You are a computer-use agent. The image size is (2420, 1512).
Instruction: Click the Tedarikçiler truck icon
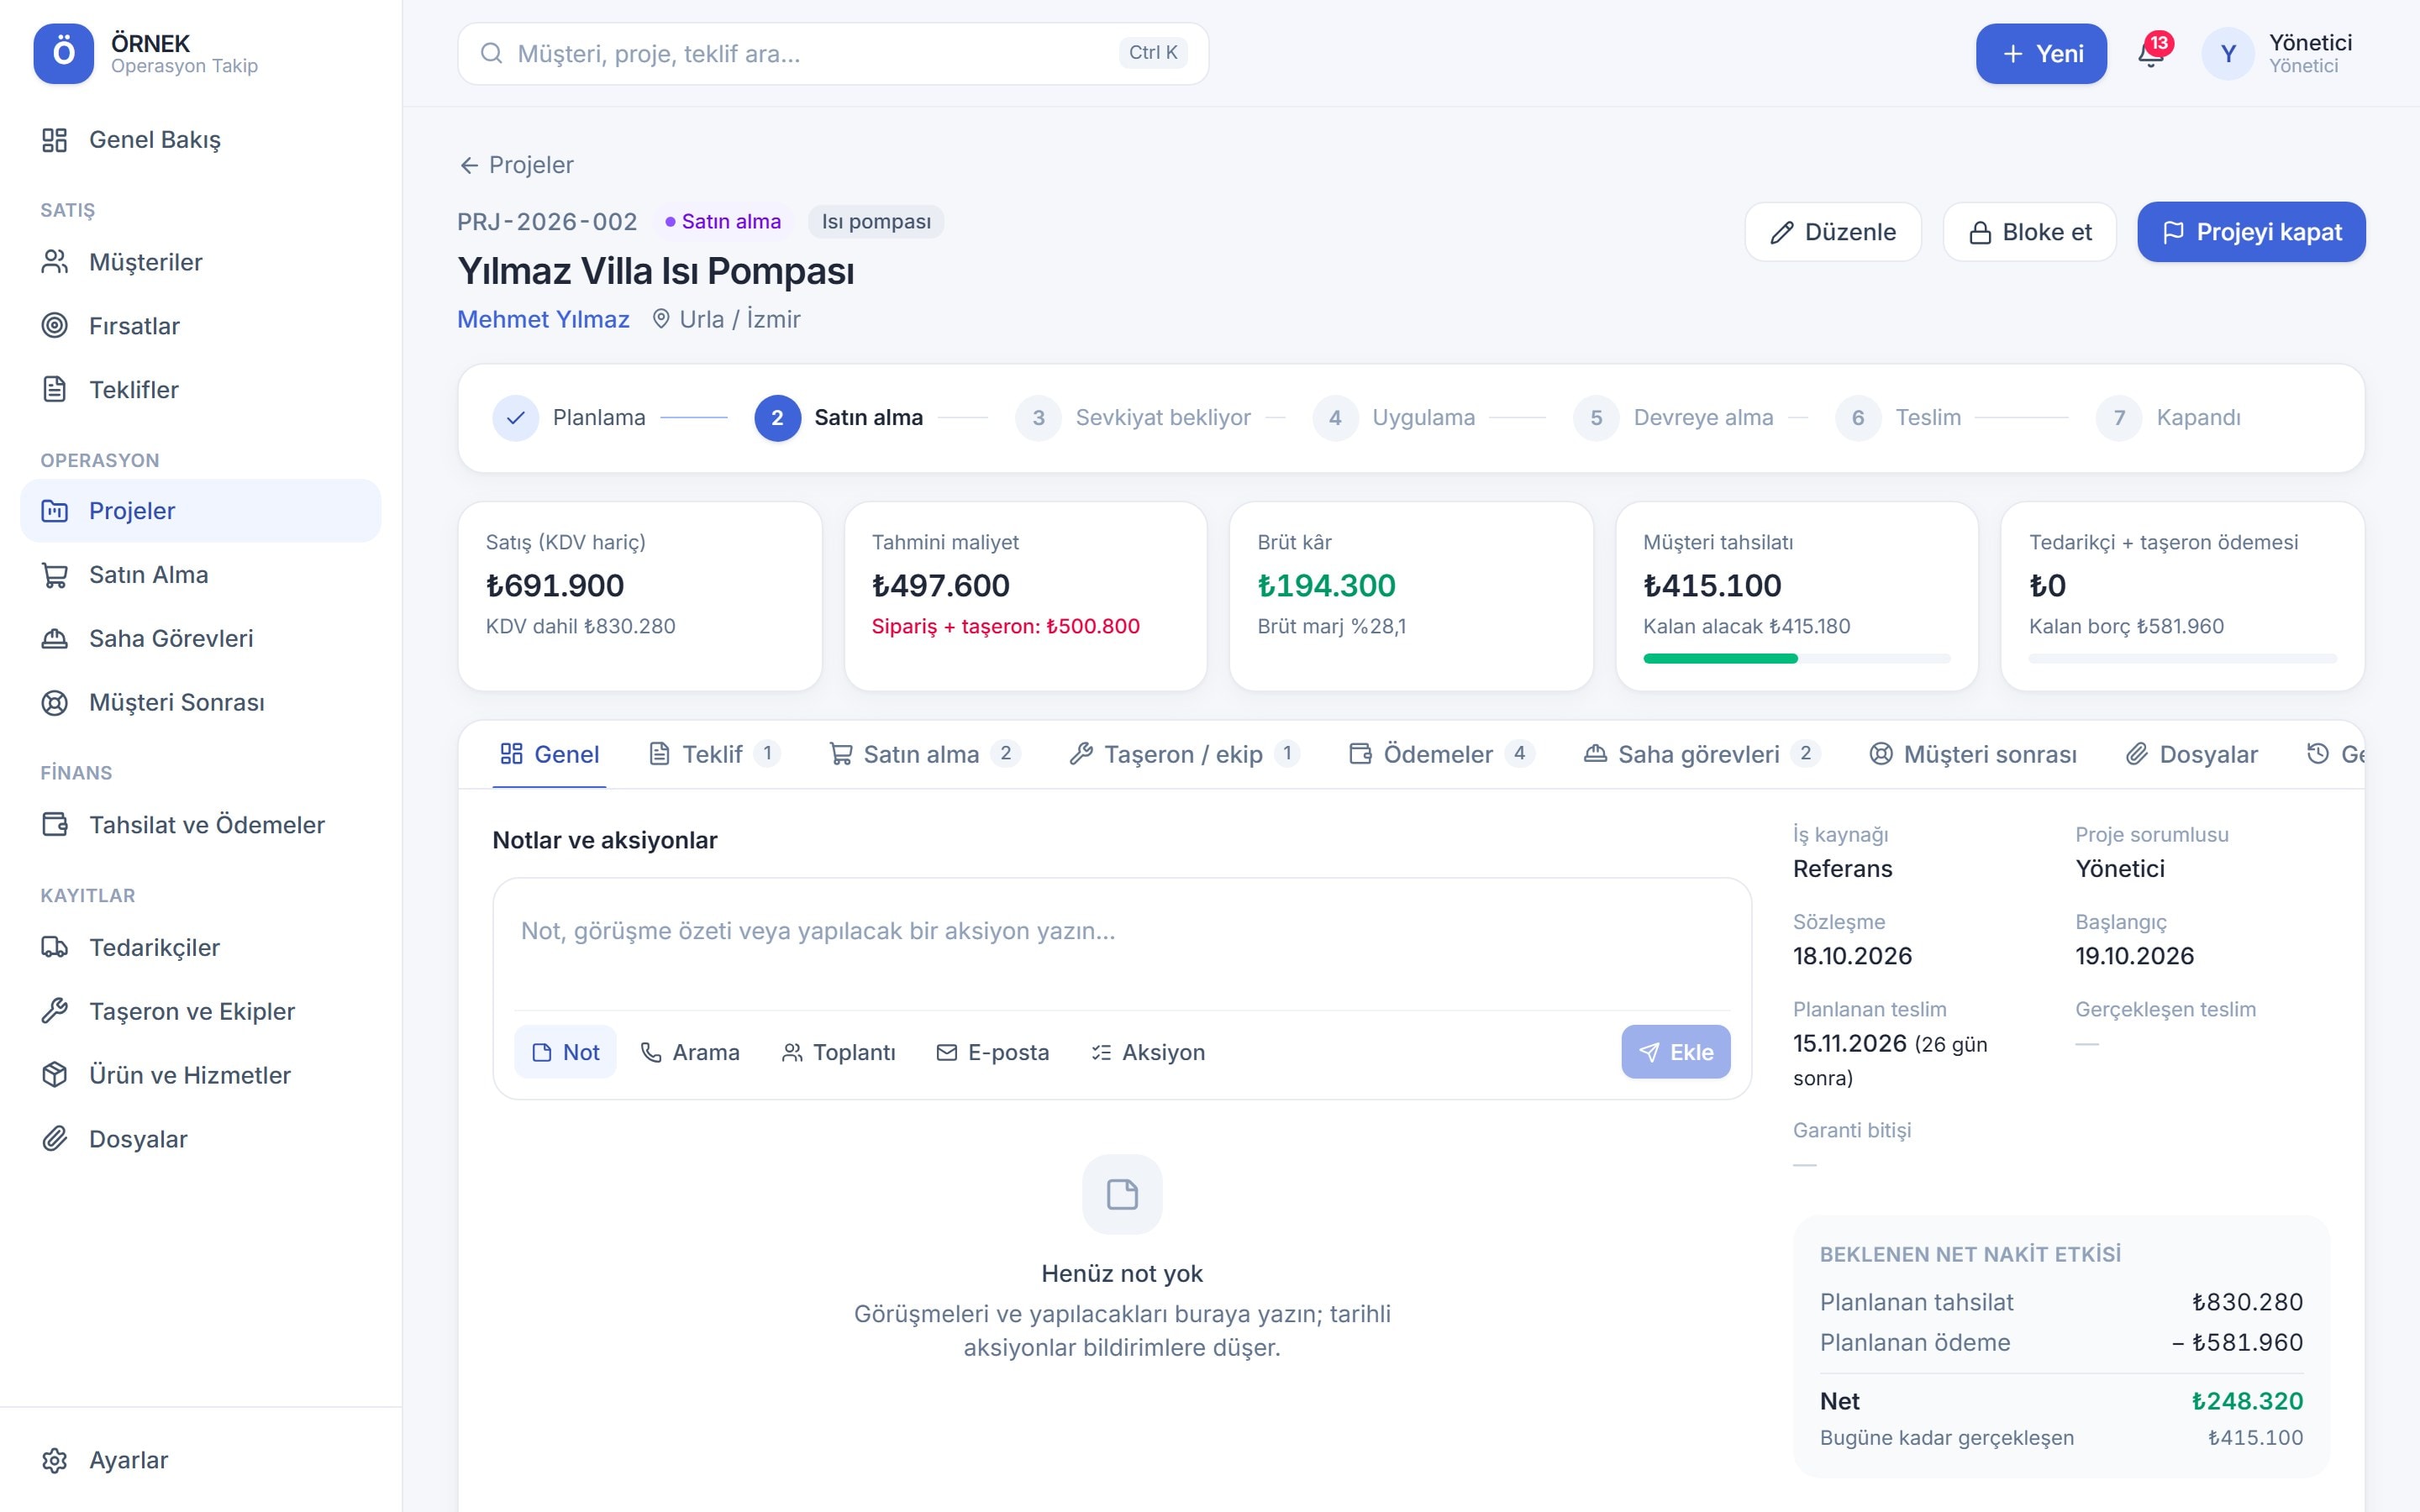click(55, 948)
